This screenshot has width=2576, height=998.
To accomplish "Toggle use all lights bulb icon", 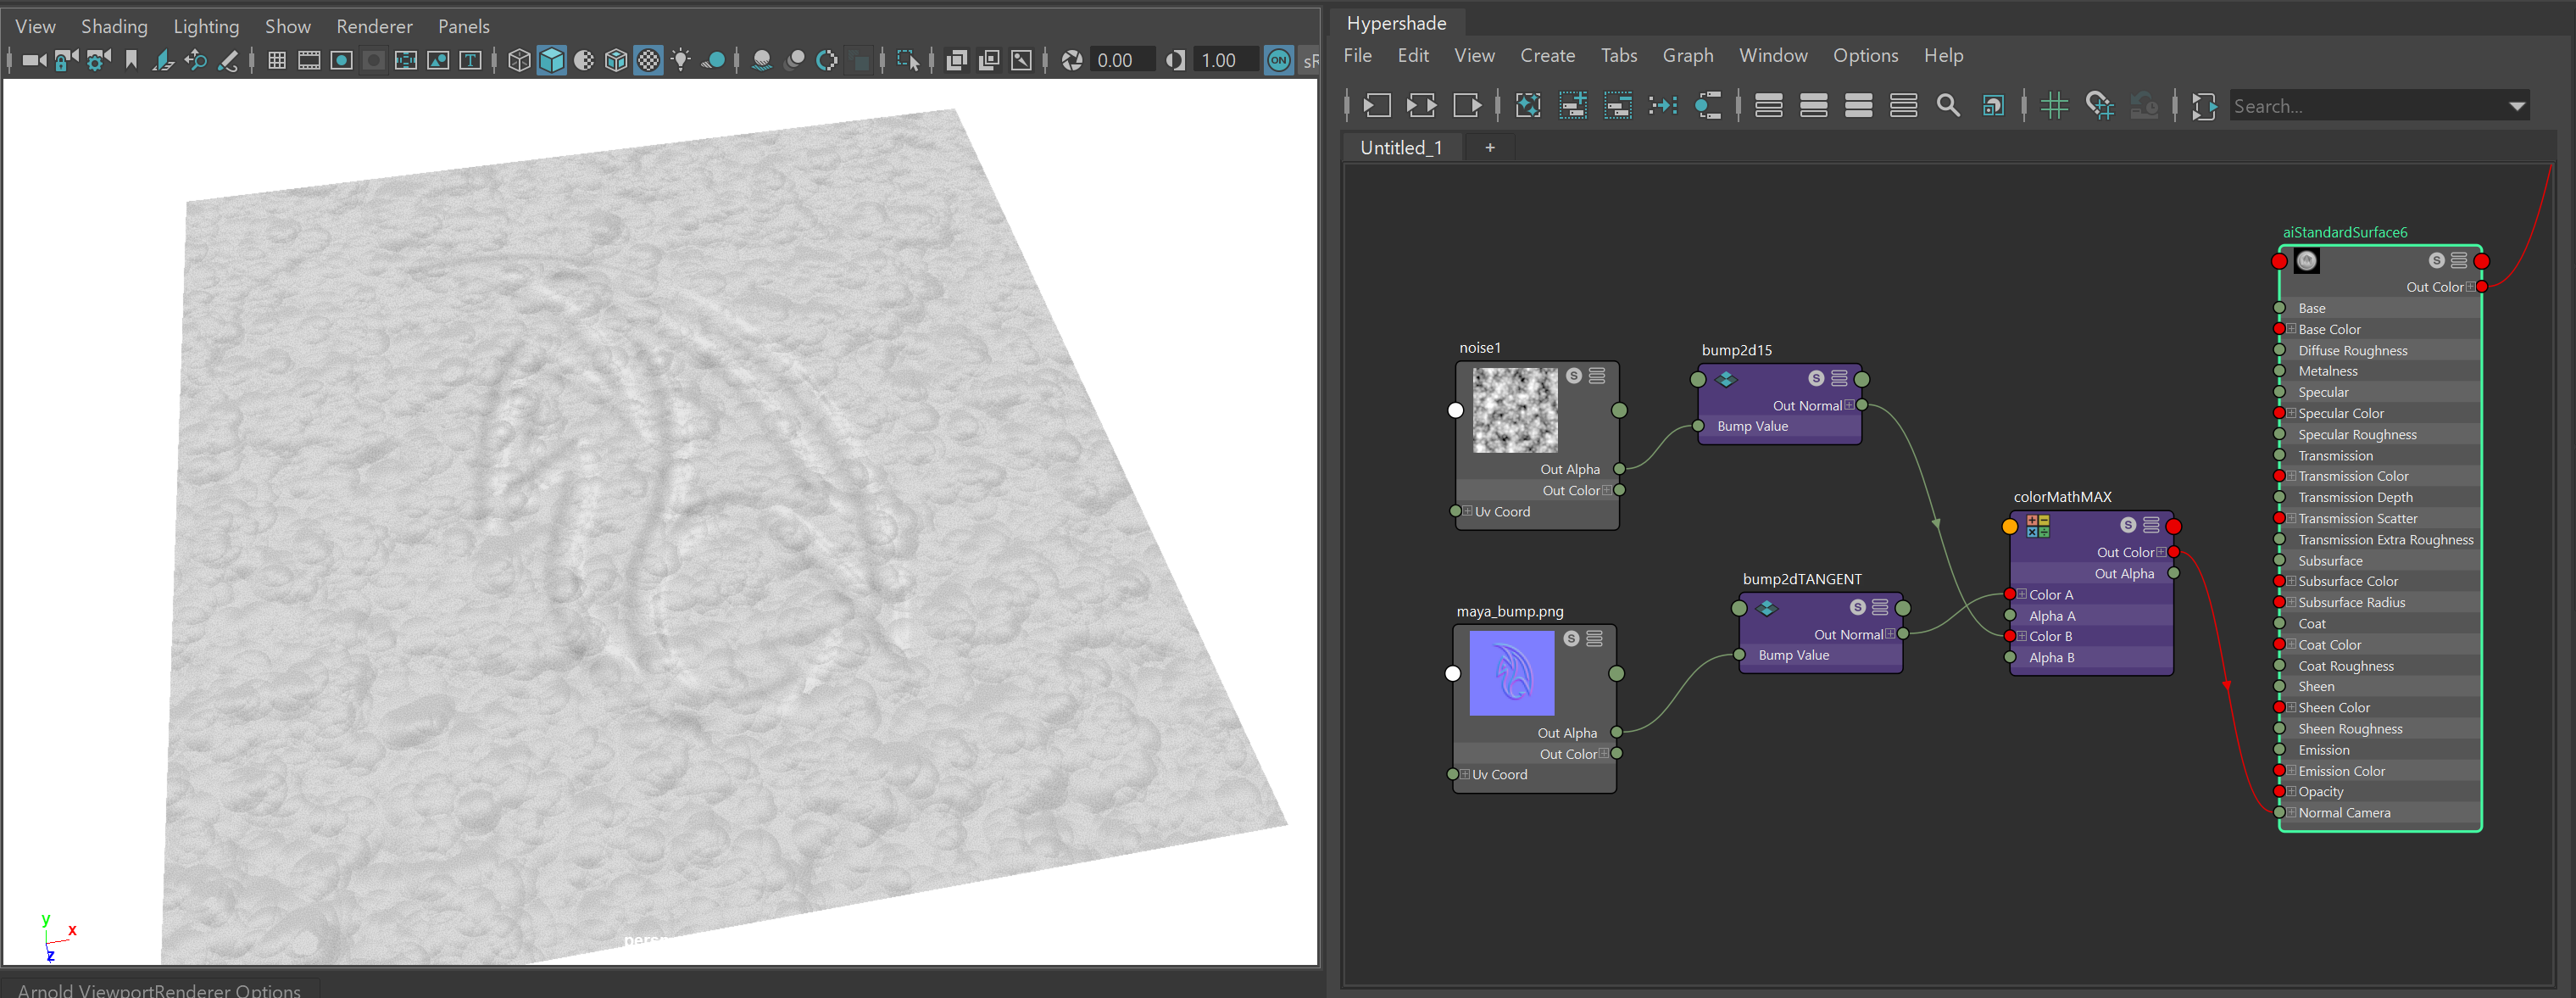I will tap(681, 61).
